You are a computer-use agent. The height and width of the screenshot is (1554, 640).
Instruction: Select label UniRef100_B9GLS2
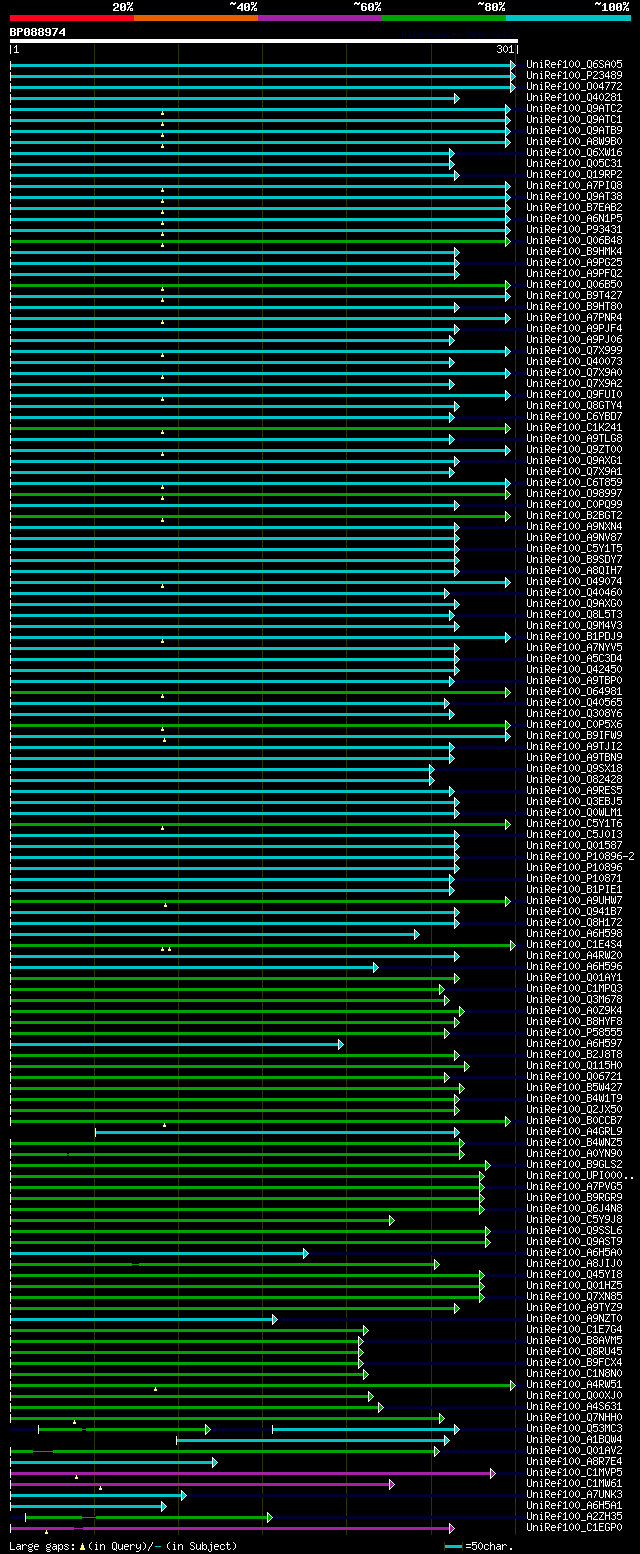(x=574, y=1164)
